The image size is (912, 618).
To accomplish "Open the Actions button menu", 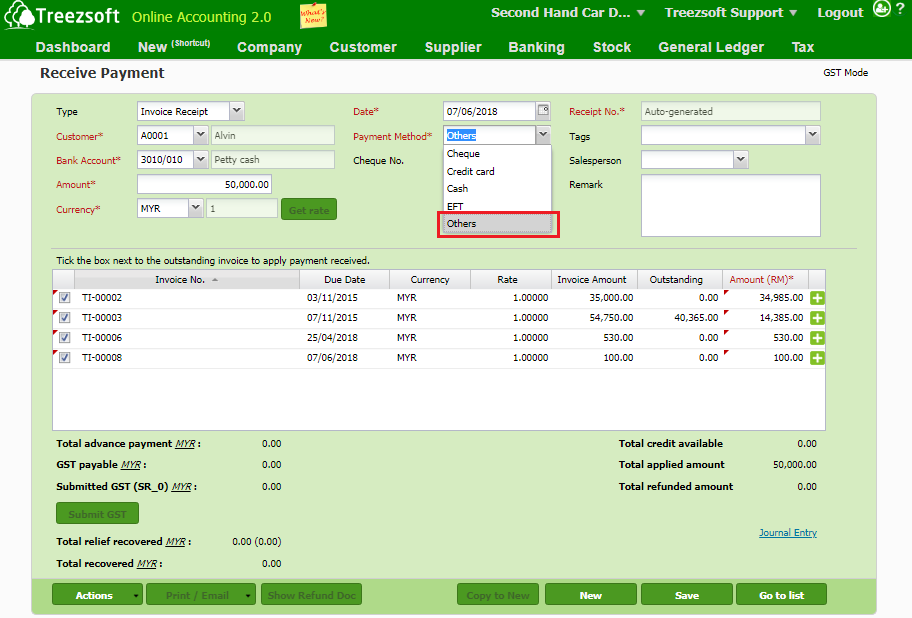I will 97,595.
